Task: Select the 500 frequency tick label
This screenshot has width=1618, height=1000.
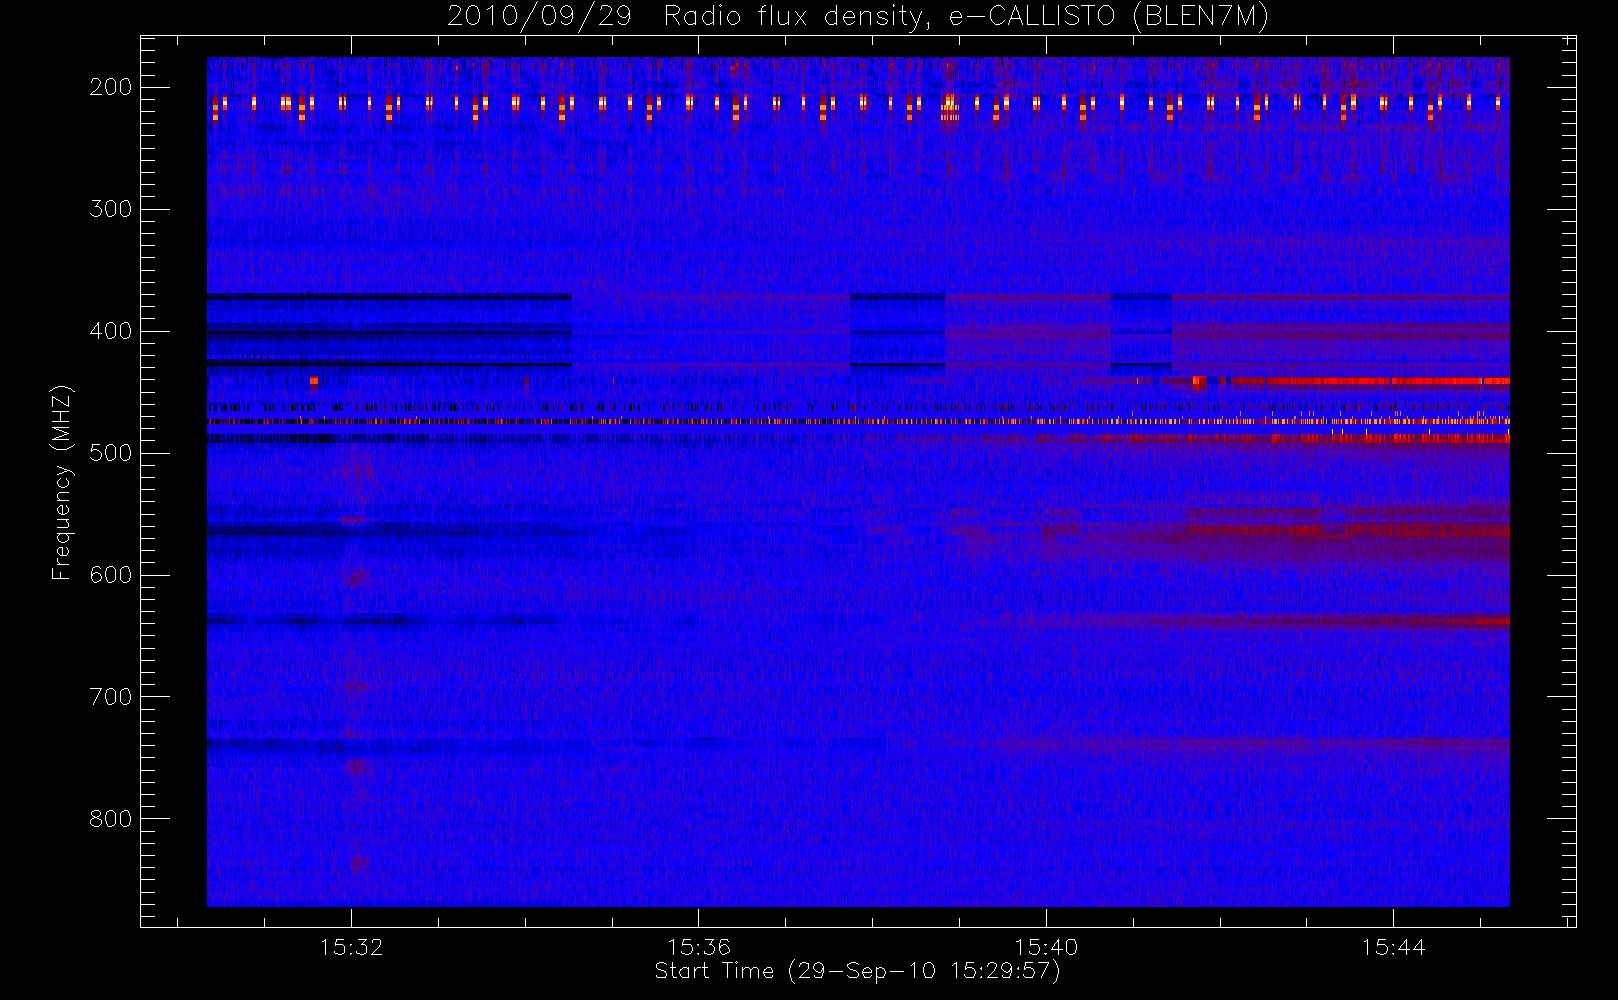Action: click(x=111, y=453)
